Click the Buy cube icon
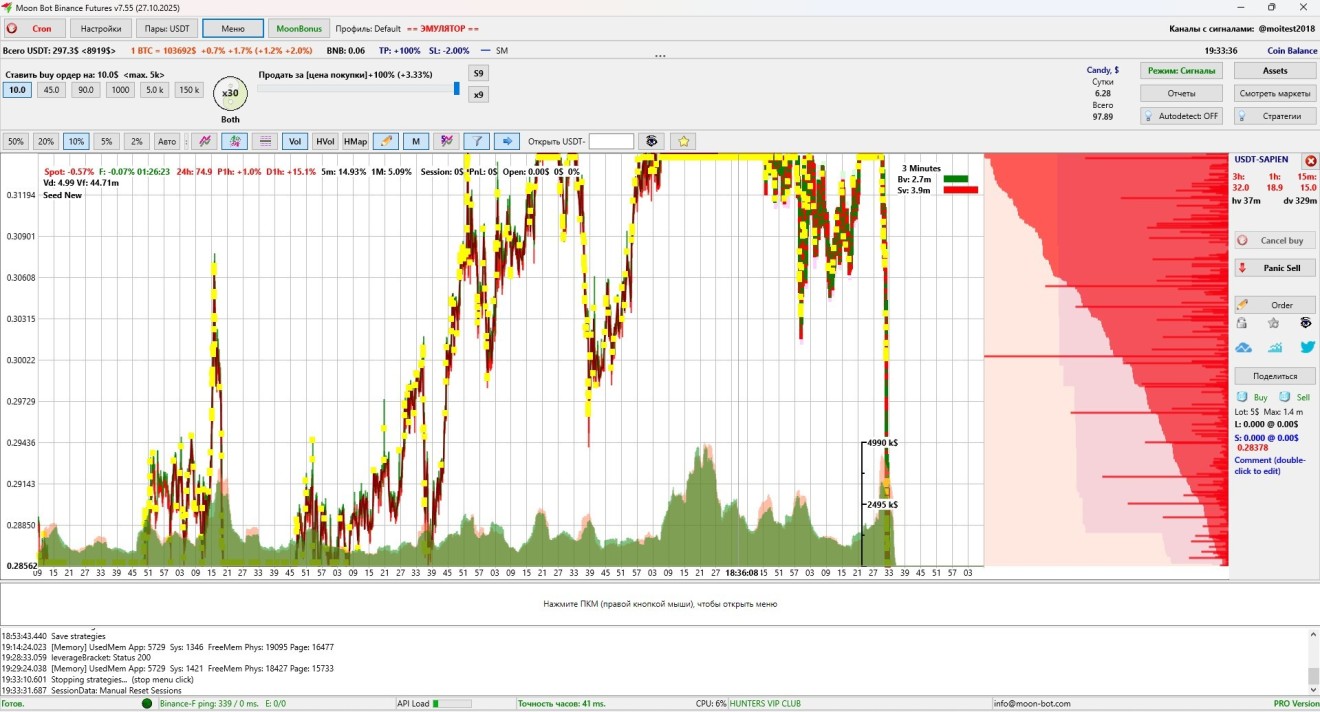The width and height of the screenshot is (1320, 712). [x=1242, y=397]
